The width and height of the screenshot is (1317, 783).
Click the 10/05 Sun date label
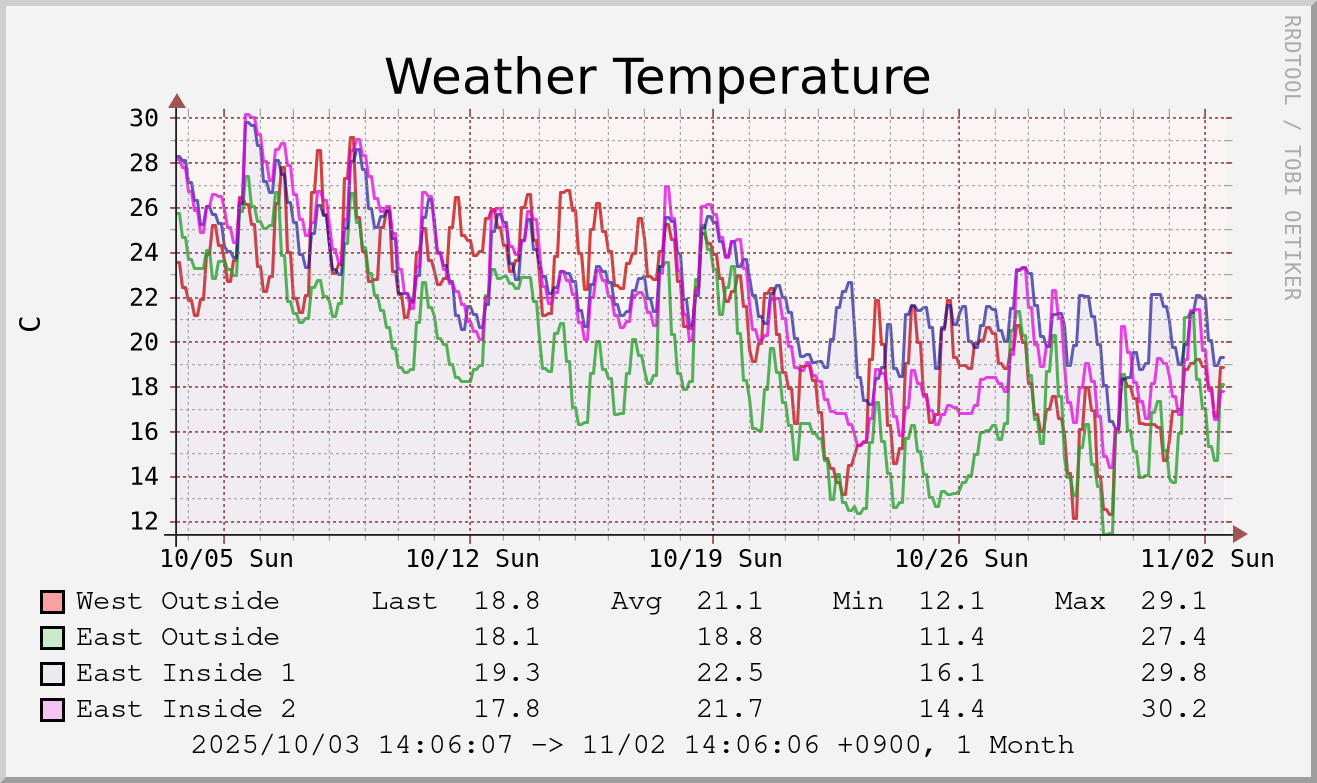(228, 559)
